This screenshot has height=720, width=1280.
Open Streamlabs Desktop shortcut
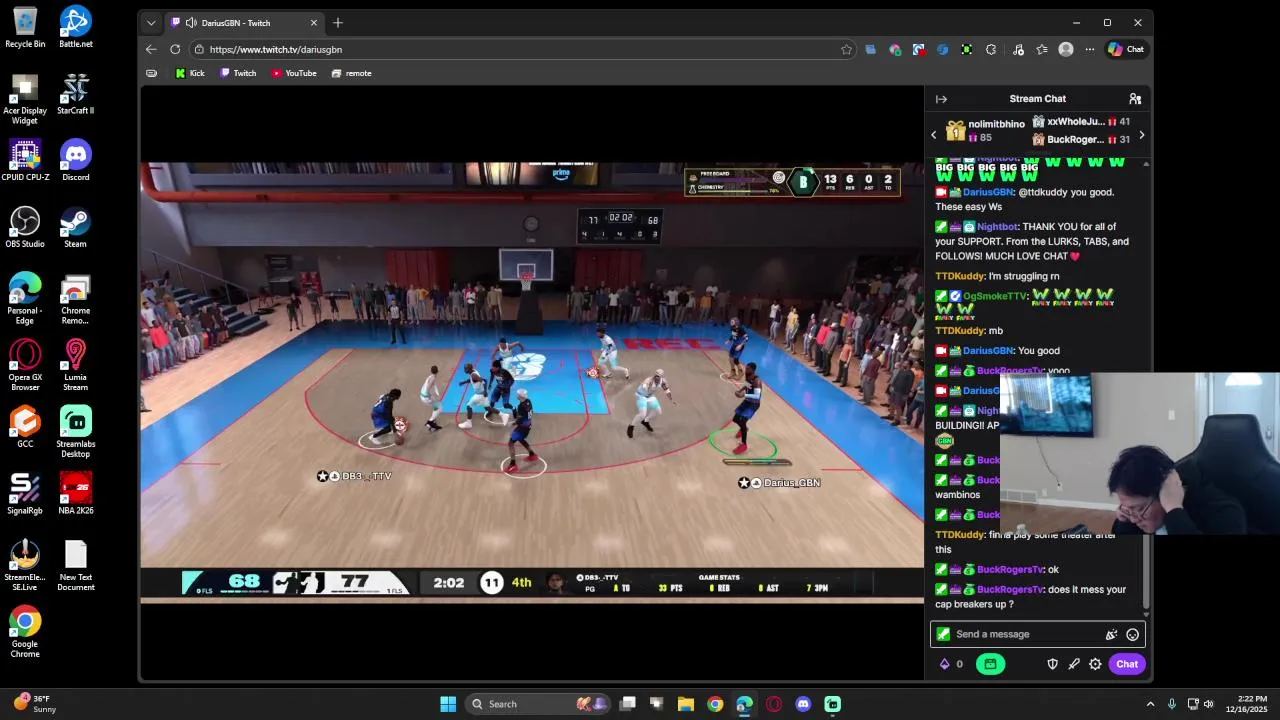(x=75, y=432)
